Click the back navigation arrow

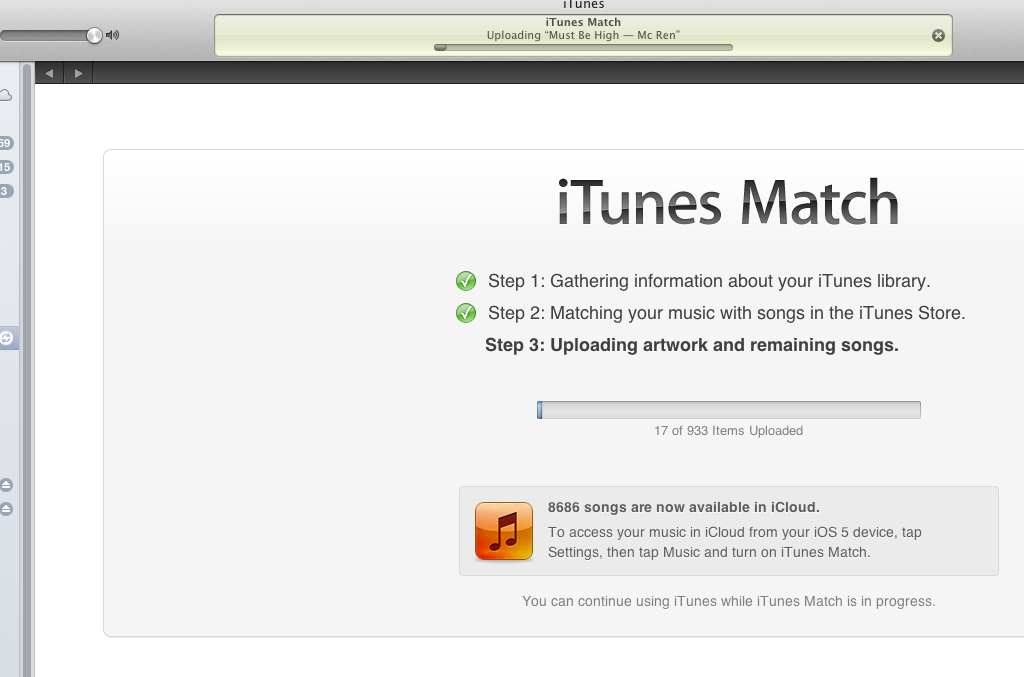(x=49, y=73)
